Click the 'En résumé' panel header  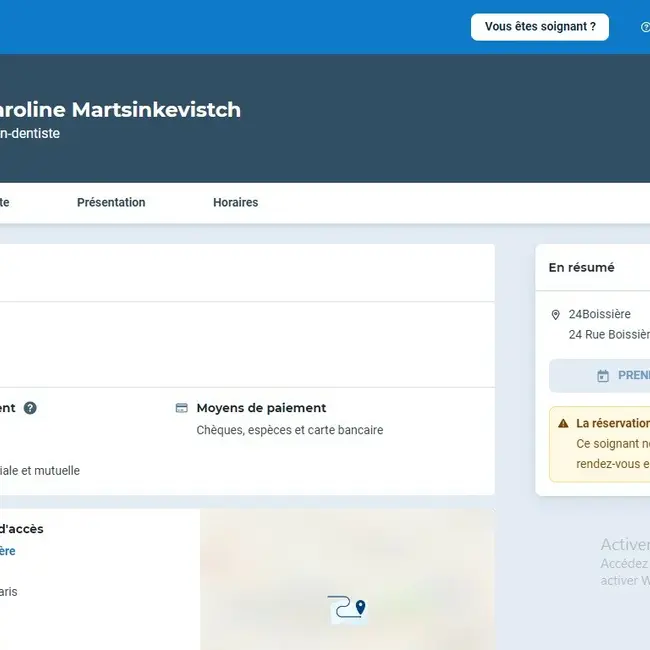582,268
